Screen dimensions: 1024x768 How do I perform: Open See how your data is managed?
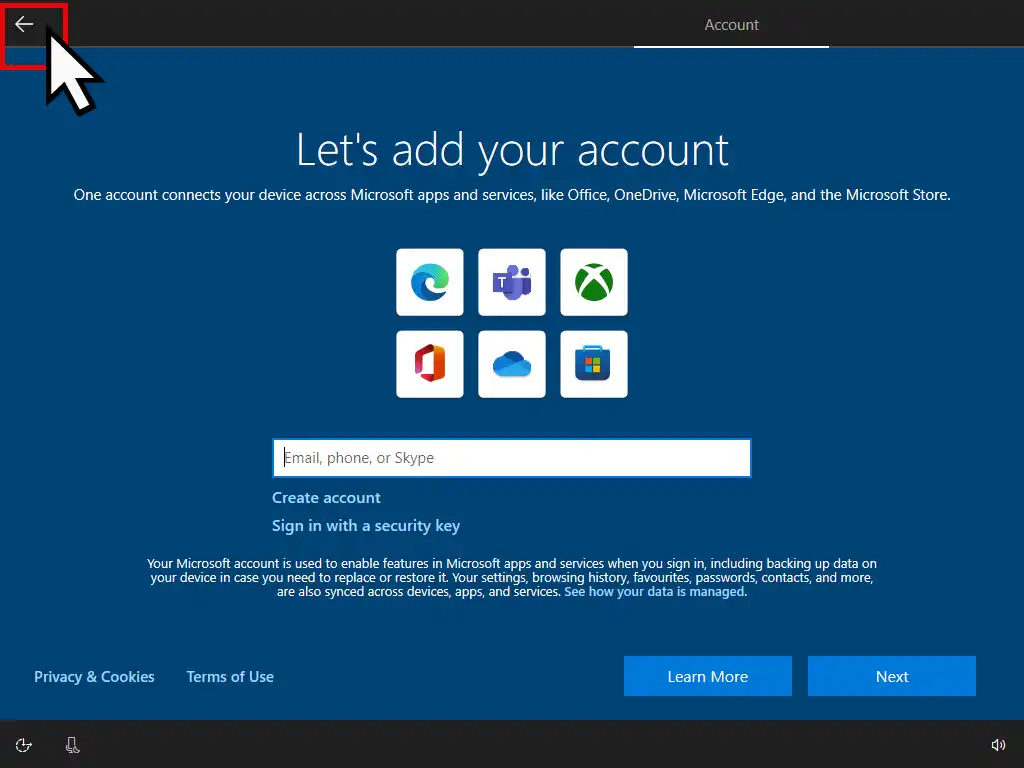654,592
